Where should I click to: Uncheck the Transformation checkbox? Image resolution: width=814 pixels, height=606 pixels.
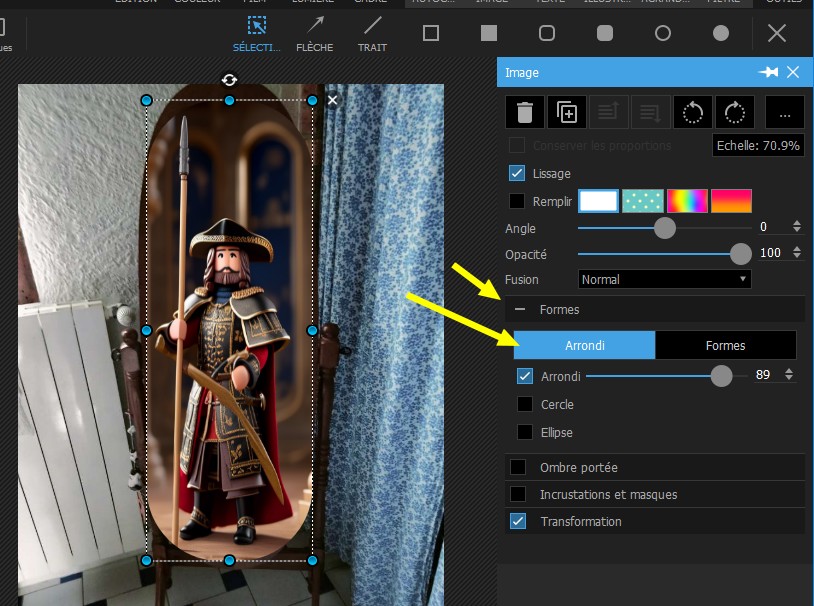click(518, 521)
